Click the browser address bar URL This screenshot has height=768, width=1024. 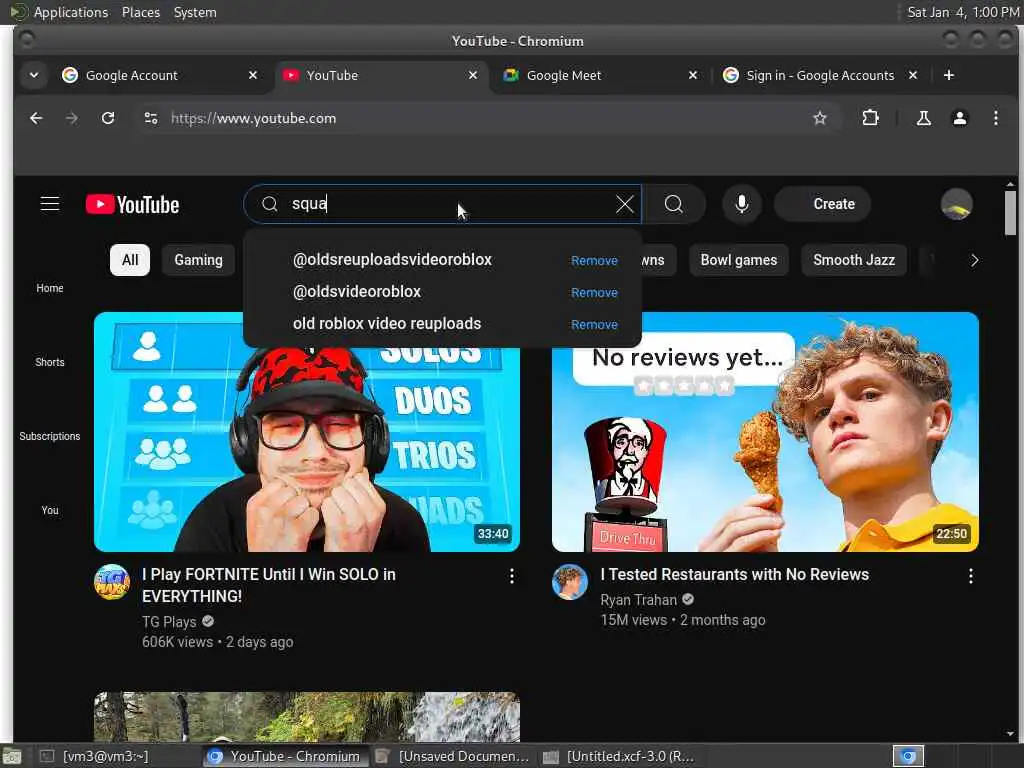click(253, 118)
